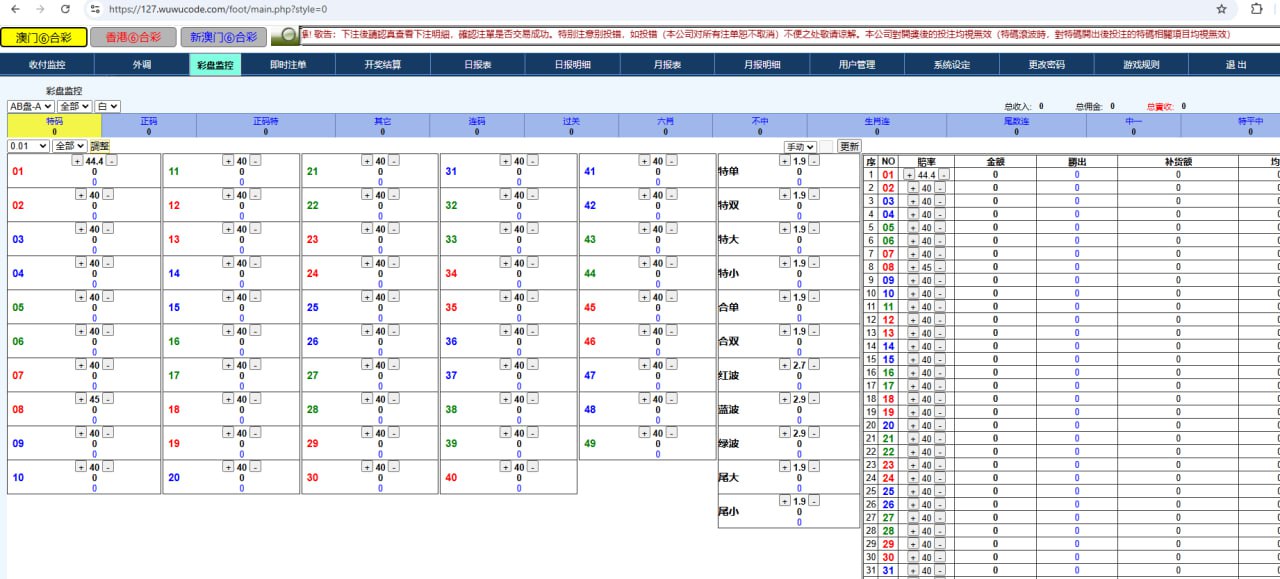
Task: Expand the 0.01 step value dropdown
Action: (28, 146)
